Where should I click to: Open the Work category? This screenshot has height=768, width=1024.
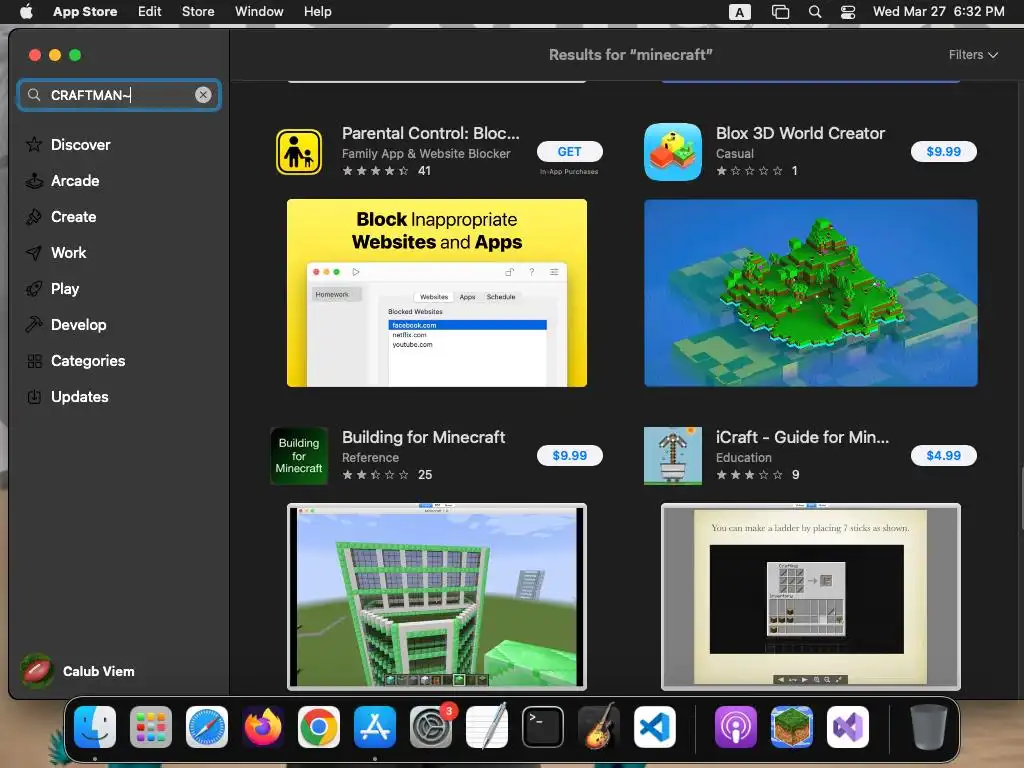coord(56,253)
